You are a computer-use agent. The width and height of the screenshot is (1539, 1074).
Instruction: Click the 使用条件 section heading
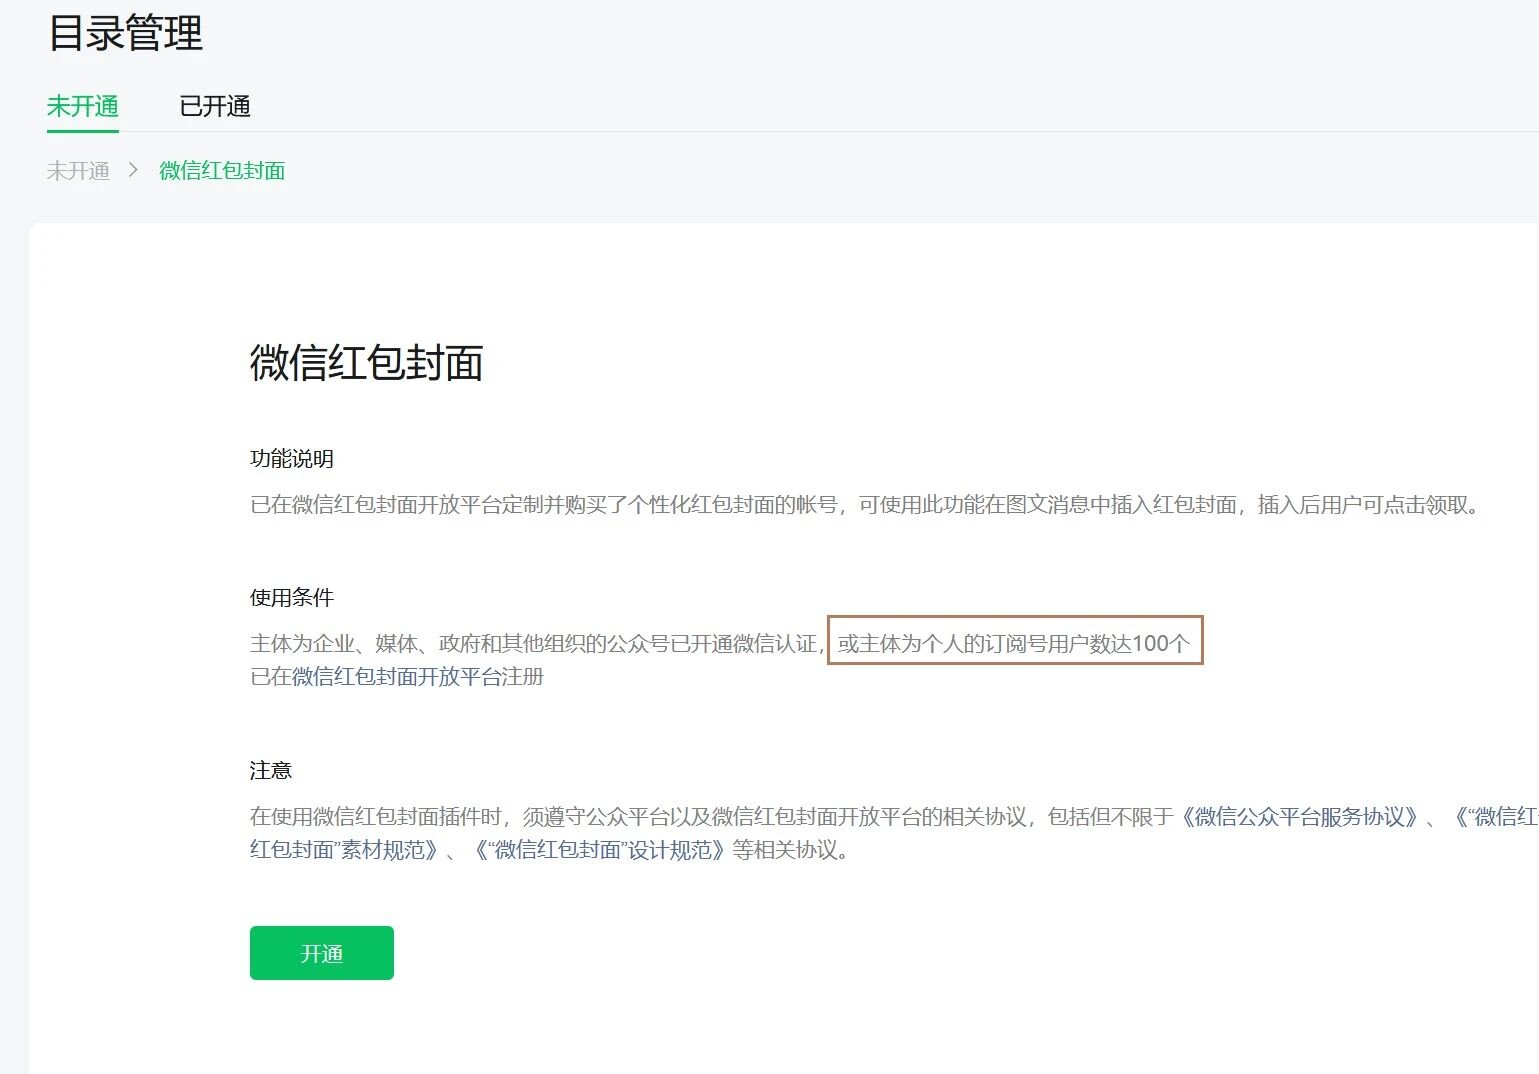tap(292, 598)
